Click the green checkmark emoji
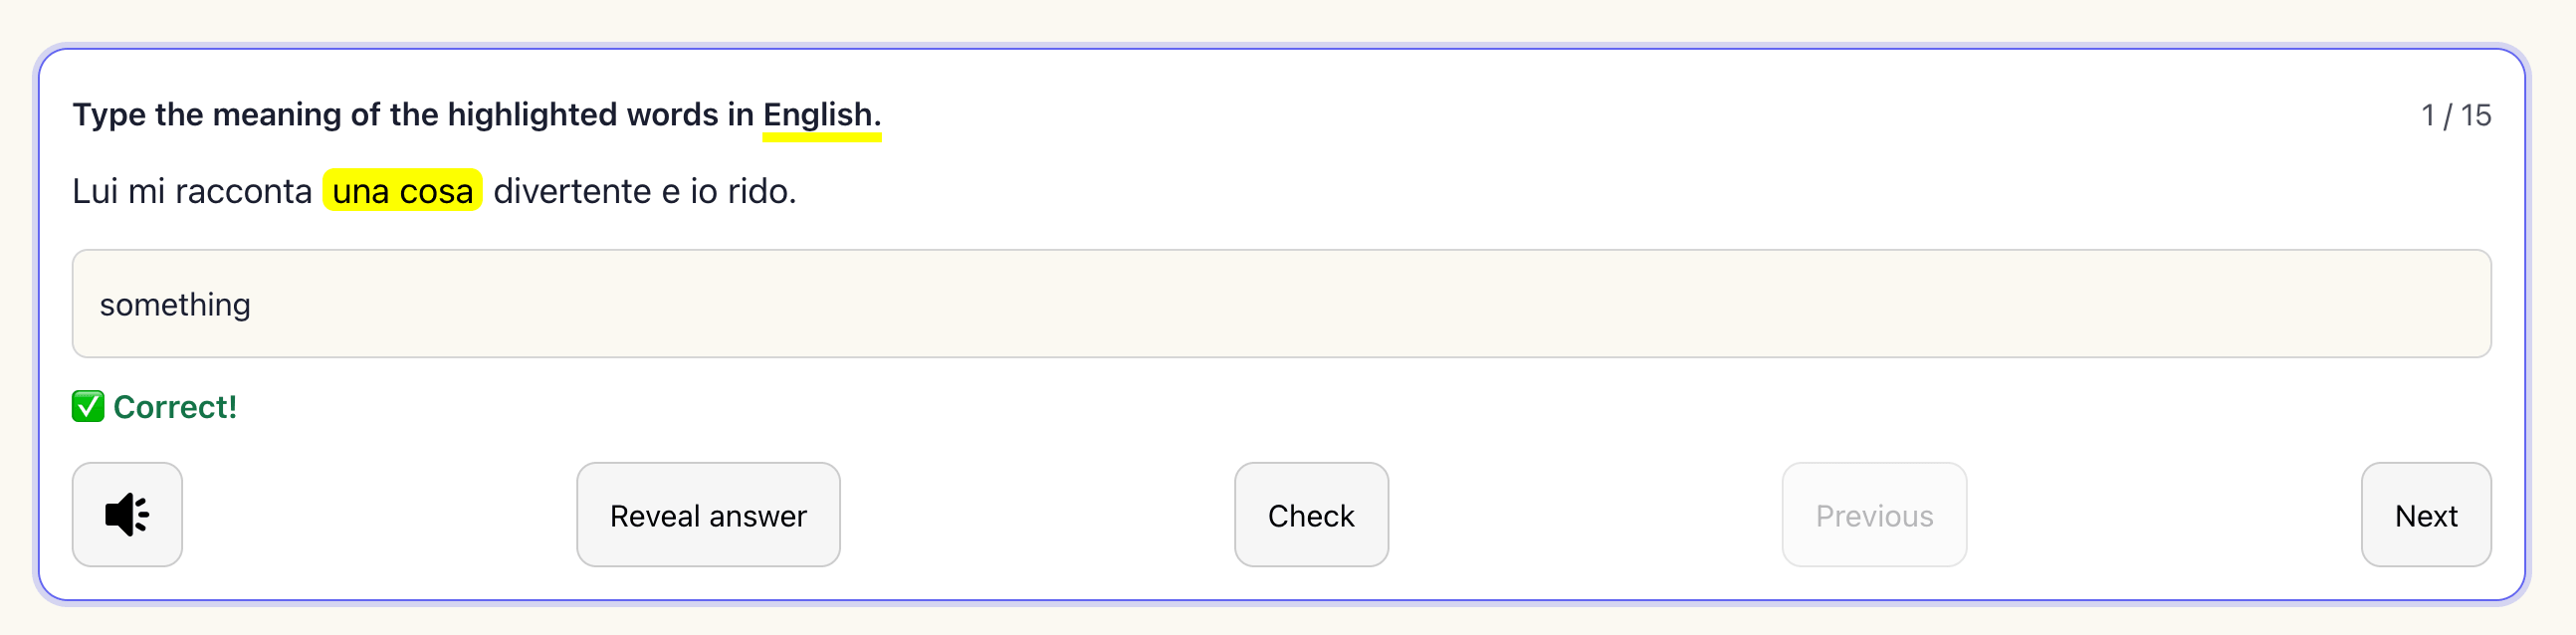The image size is (2576, 635). (88, 407)
